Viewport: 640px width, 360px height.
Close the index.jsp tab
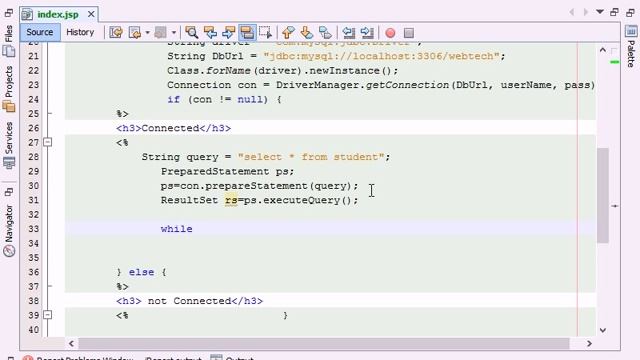click(91, 14)
